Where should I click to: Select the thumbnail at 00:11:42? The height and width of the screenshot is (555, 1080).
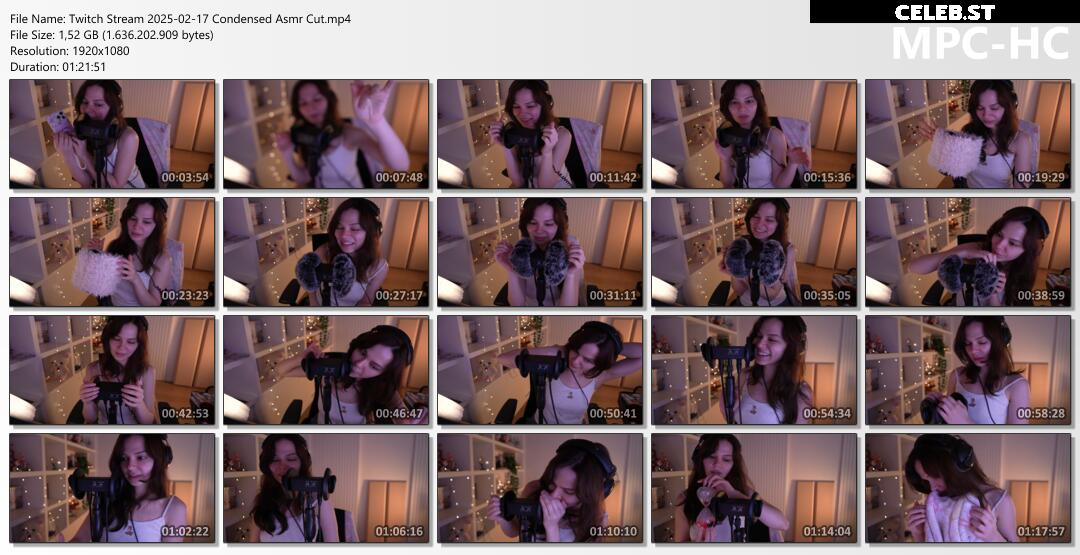(540, 134)
